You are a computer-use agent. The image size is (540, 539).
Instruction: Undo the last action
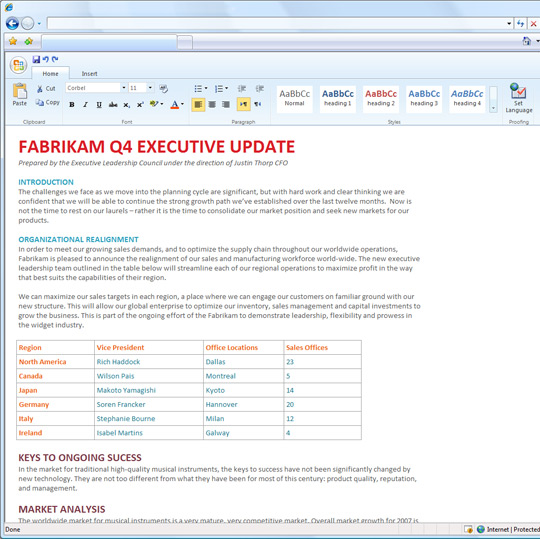point(45,59)
